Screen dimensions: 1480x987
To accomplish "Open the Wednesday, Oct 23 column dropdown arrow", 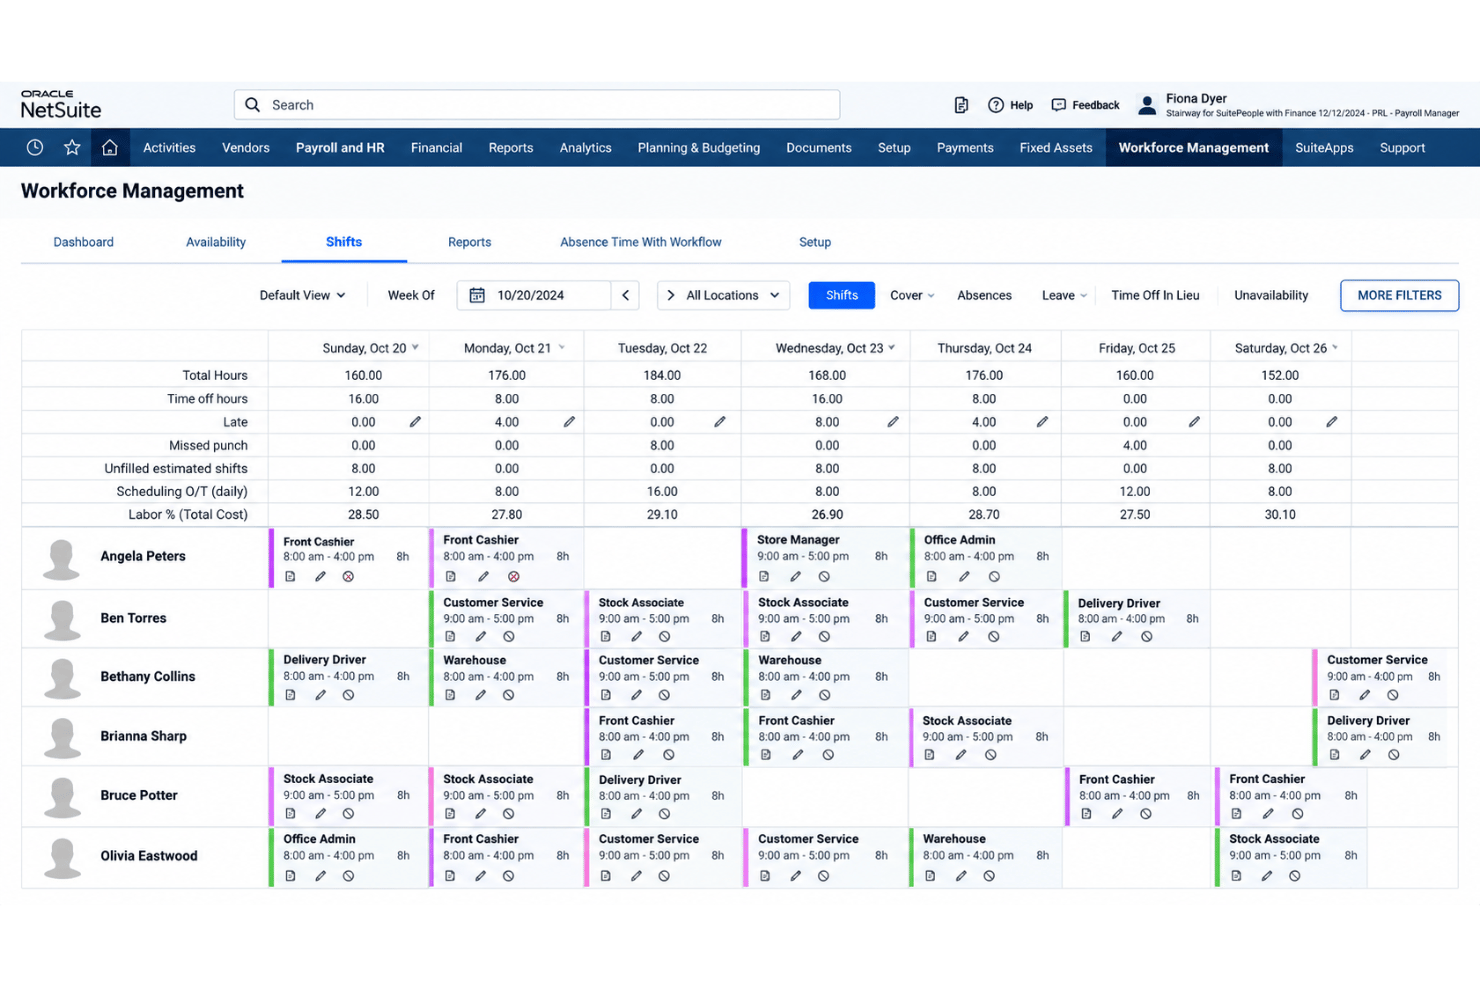I will (891, 348).
